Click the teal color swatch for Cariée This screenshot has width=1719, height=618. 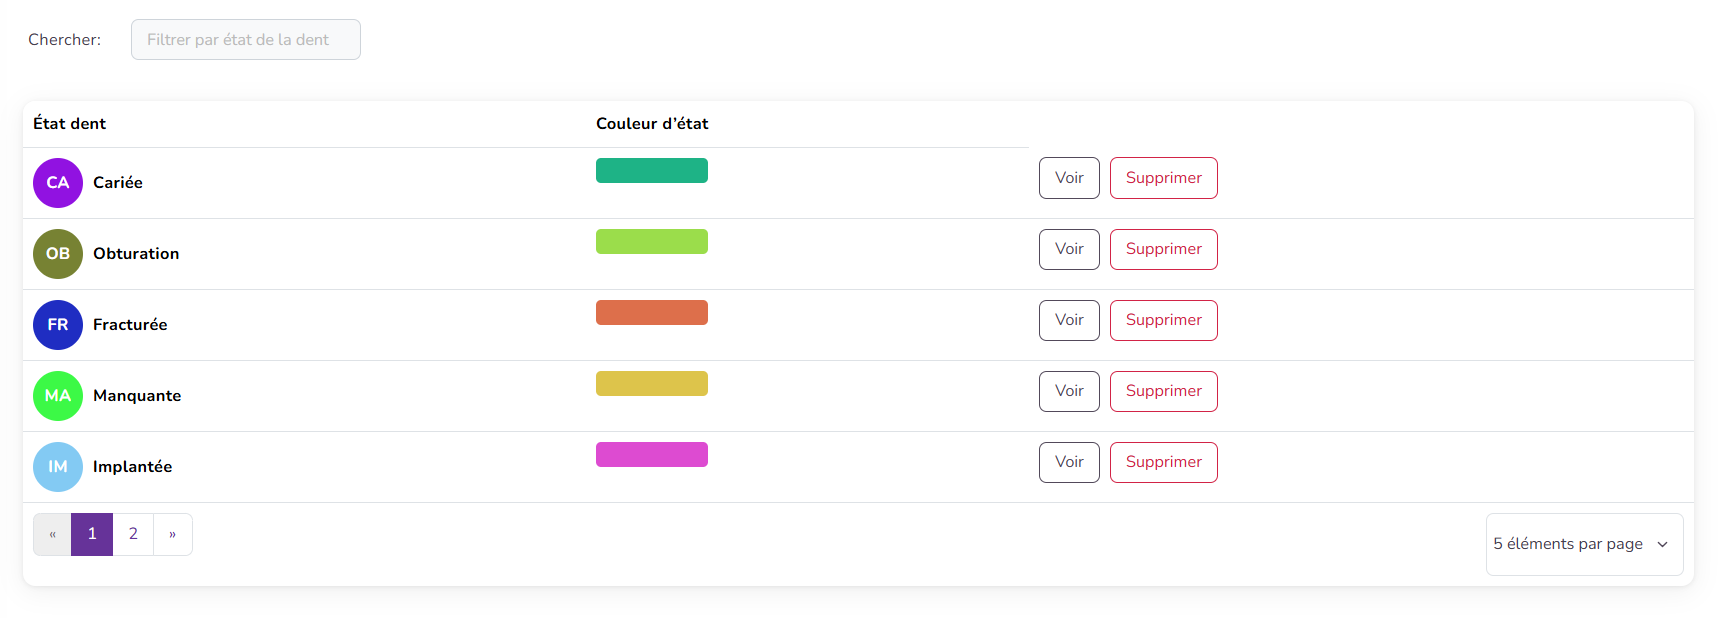click(651, 171)
